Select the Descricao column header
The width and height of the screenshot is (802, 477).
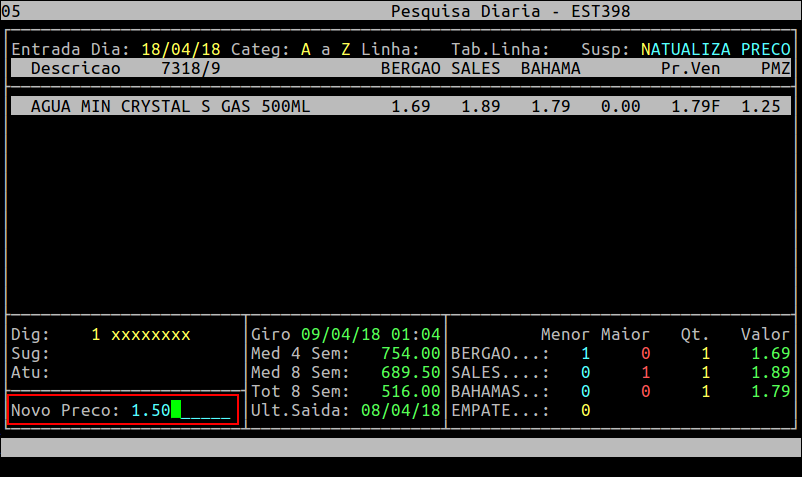(x=75, y=68)
